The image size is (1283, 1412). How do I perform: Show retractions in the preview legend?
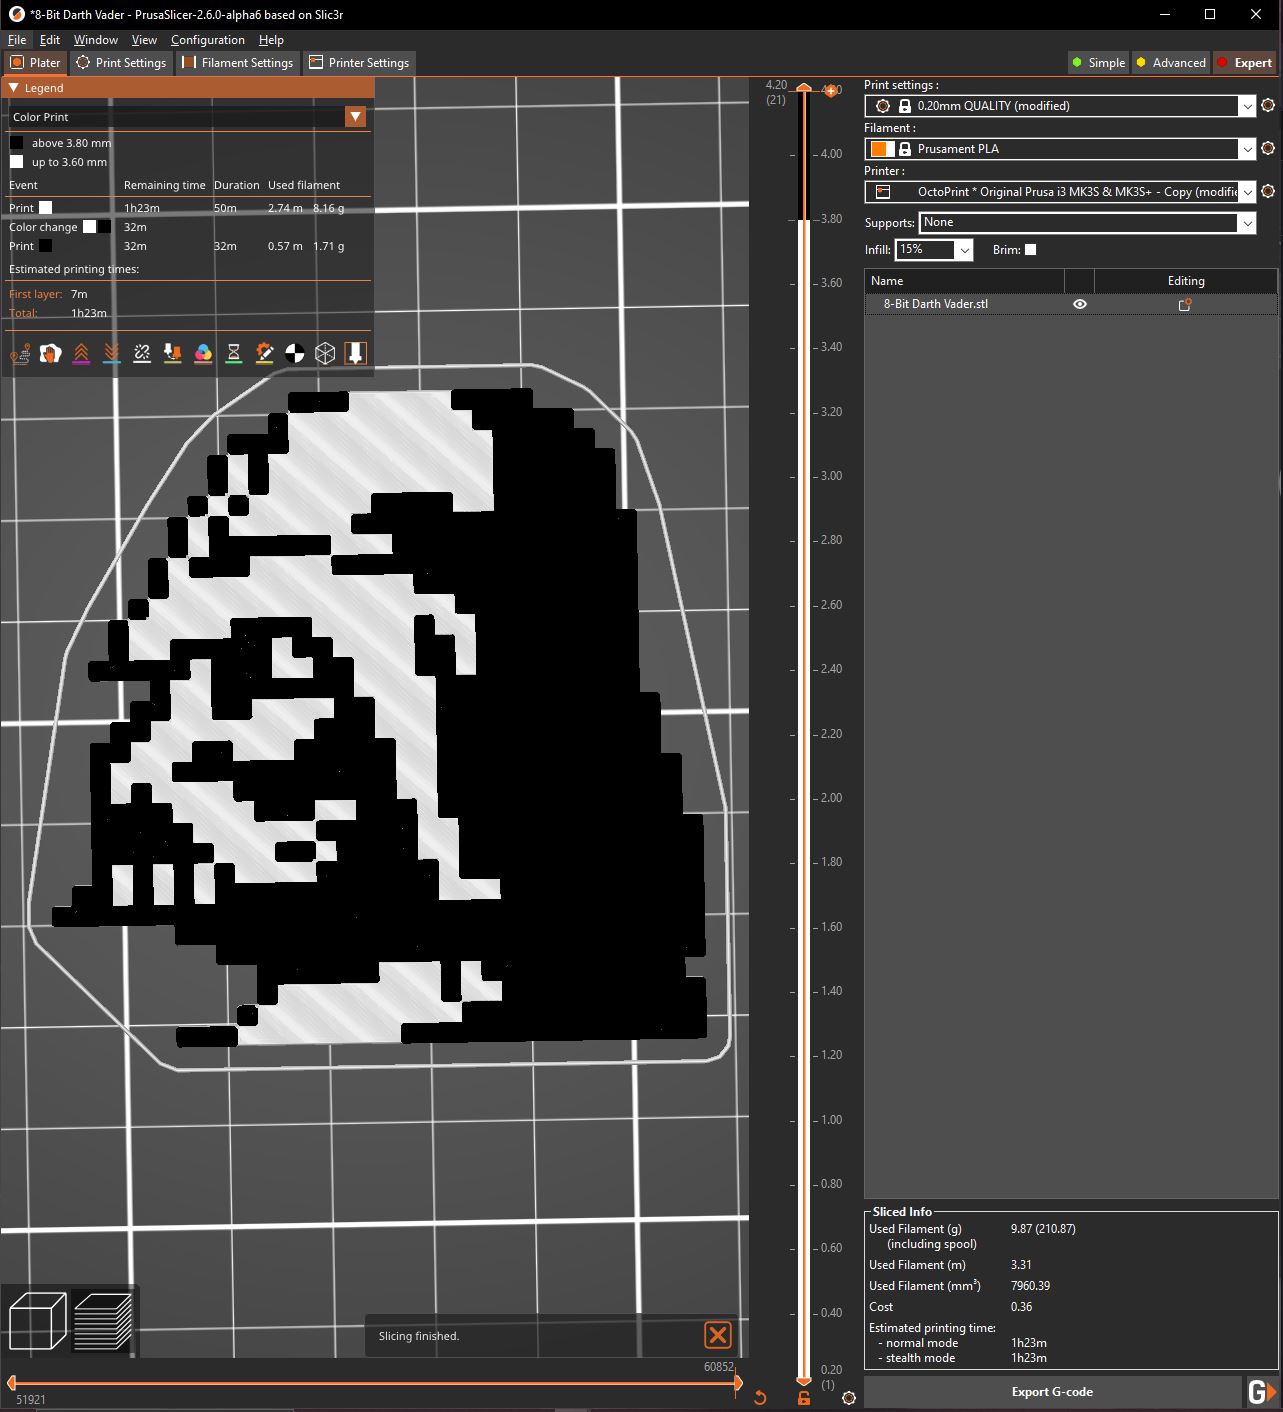(81, 352)
